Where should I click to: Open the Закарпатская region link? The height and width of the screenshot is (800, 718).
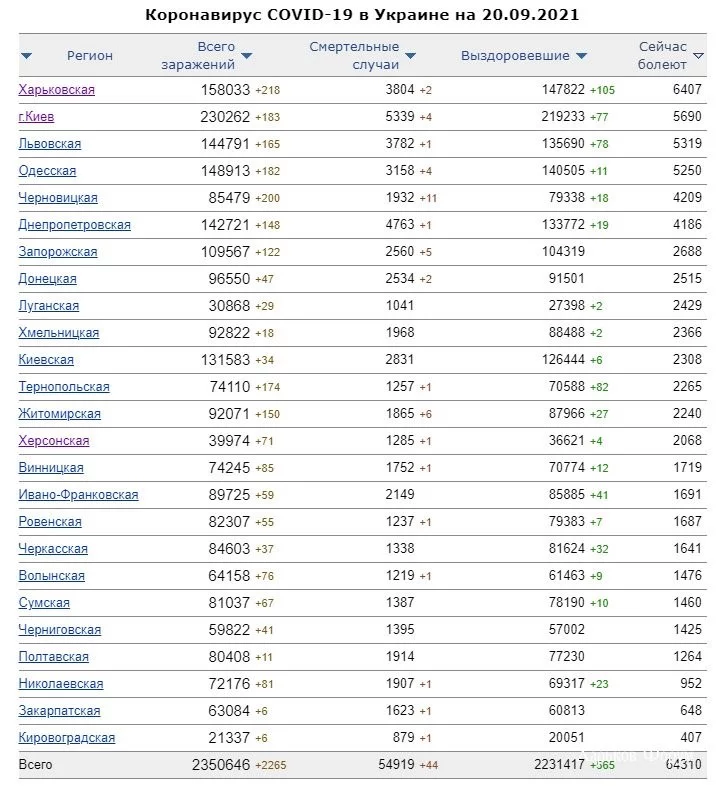59,711
